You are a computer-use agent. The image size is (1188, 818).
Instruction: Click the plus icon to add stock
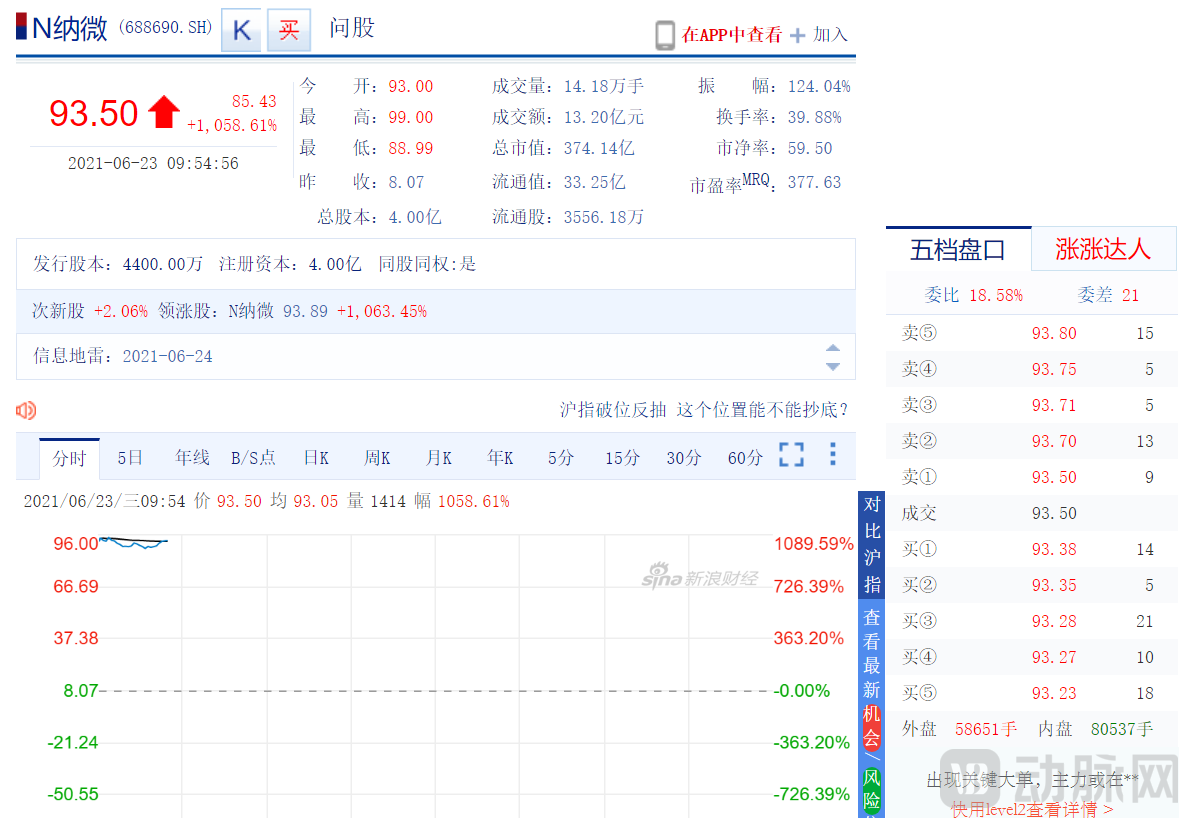(797, 35)
